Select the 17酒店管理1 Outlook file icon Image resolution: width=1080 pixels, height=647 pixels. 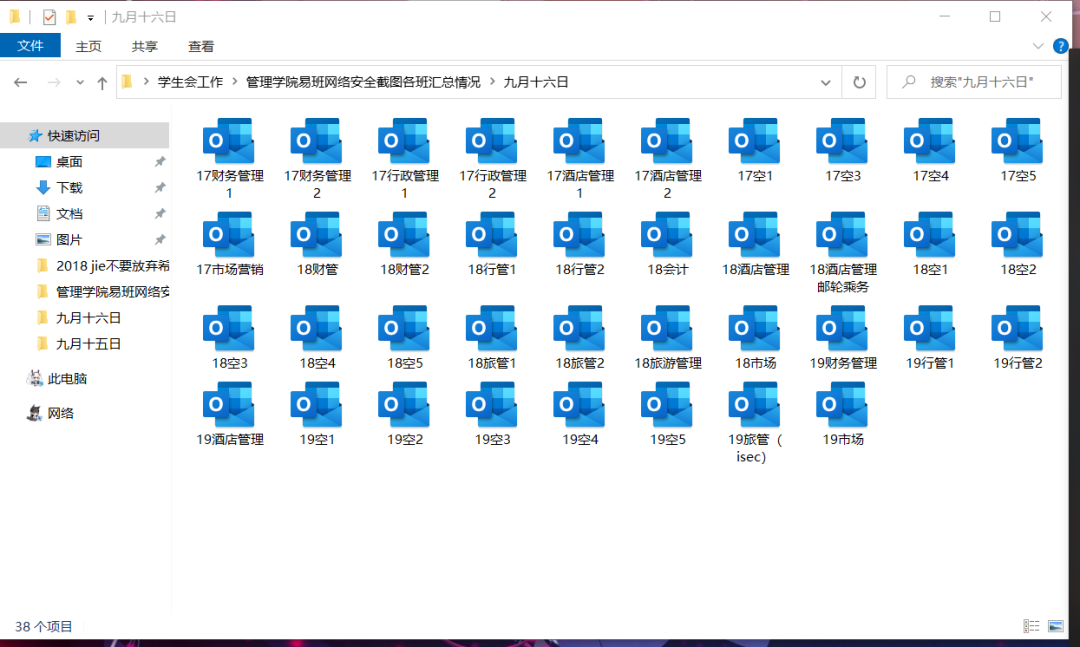click(579, 141)
